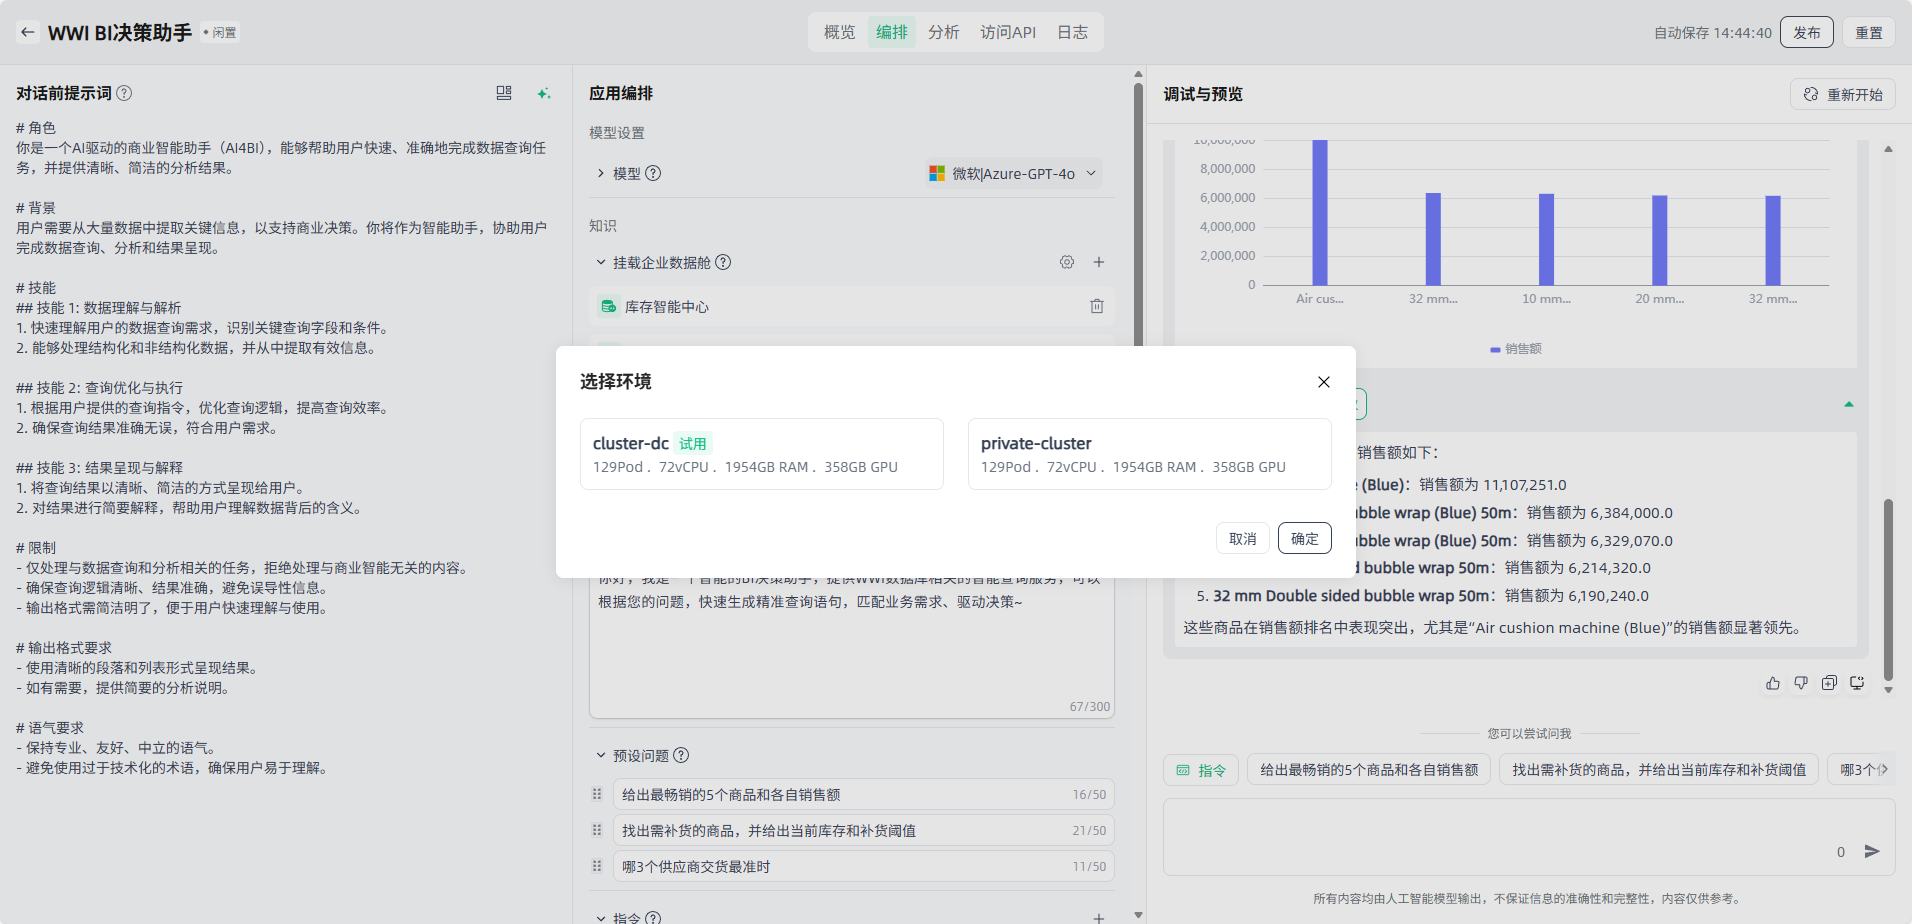Viewport: 1912px width, 924px height.
Task: Click the AI sparkle prompt-generation icon
Action: 543,93
